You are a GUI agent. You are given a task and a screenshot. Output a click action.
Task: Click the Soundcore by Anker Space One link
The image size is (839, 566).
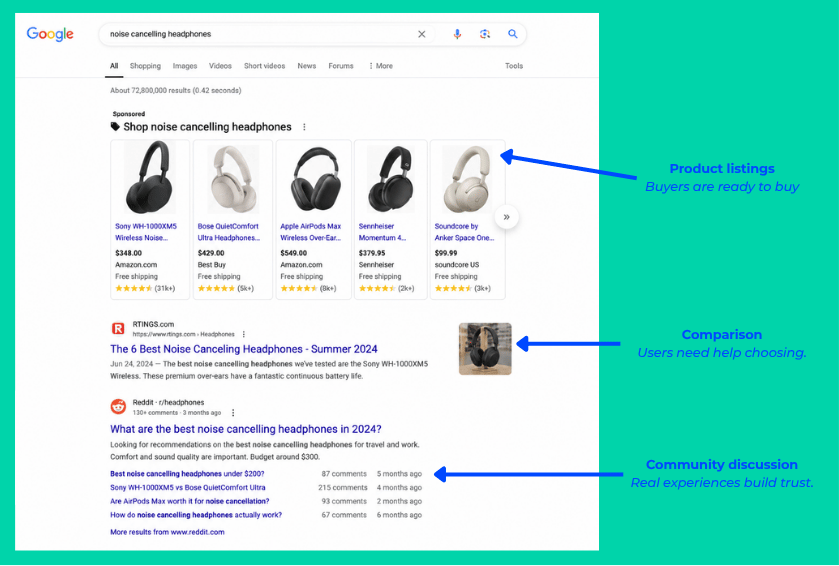click(464, 232)
